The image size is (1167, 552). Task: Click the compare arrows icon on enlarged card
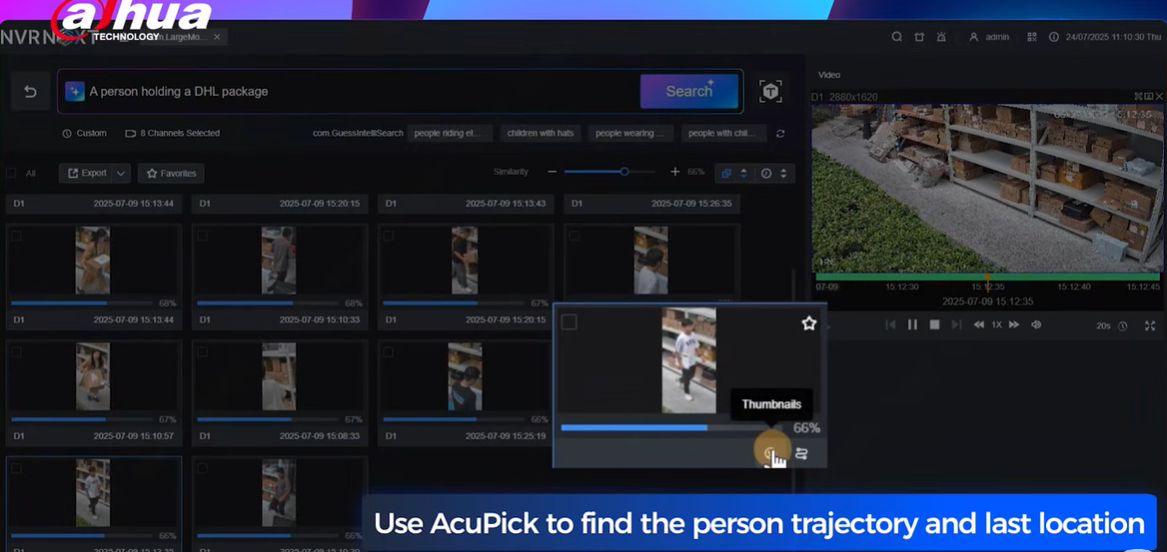click(x=802, y=453)
